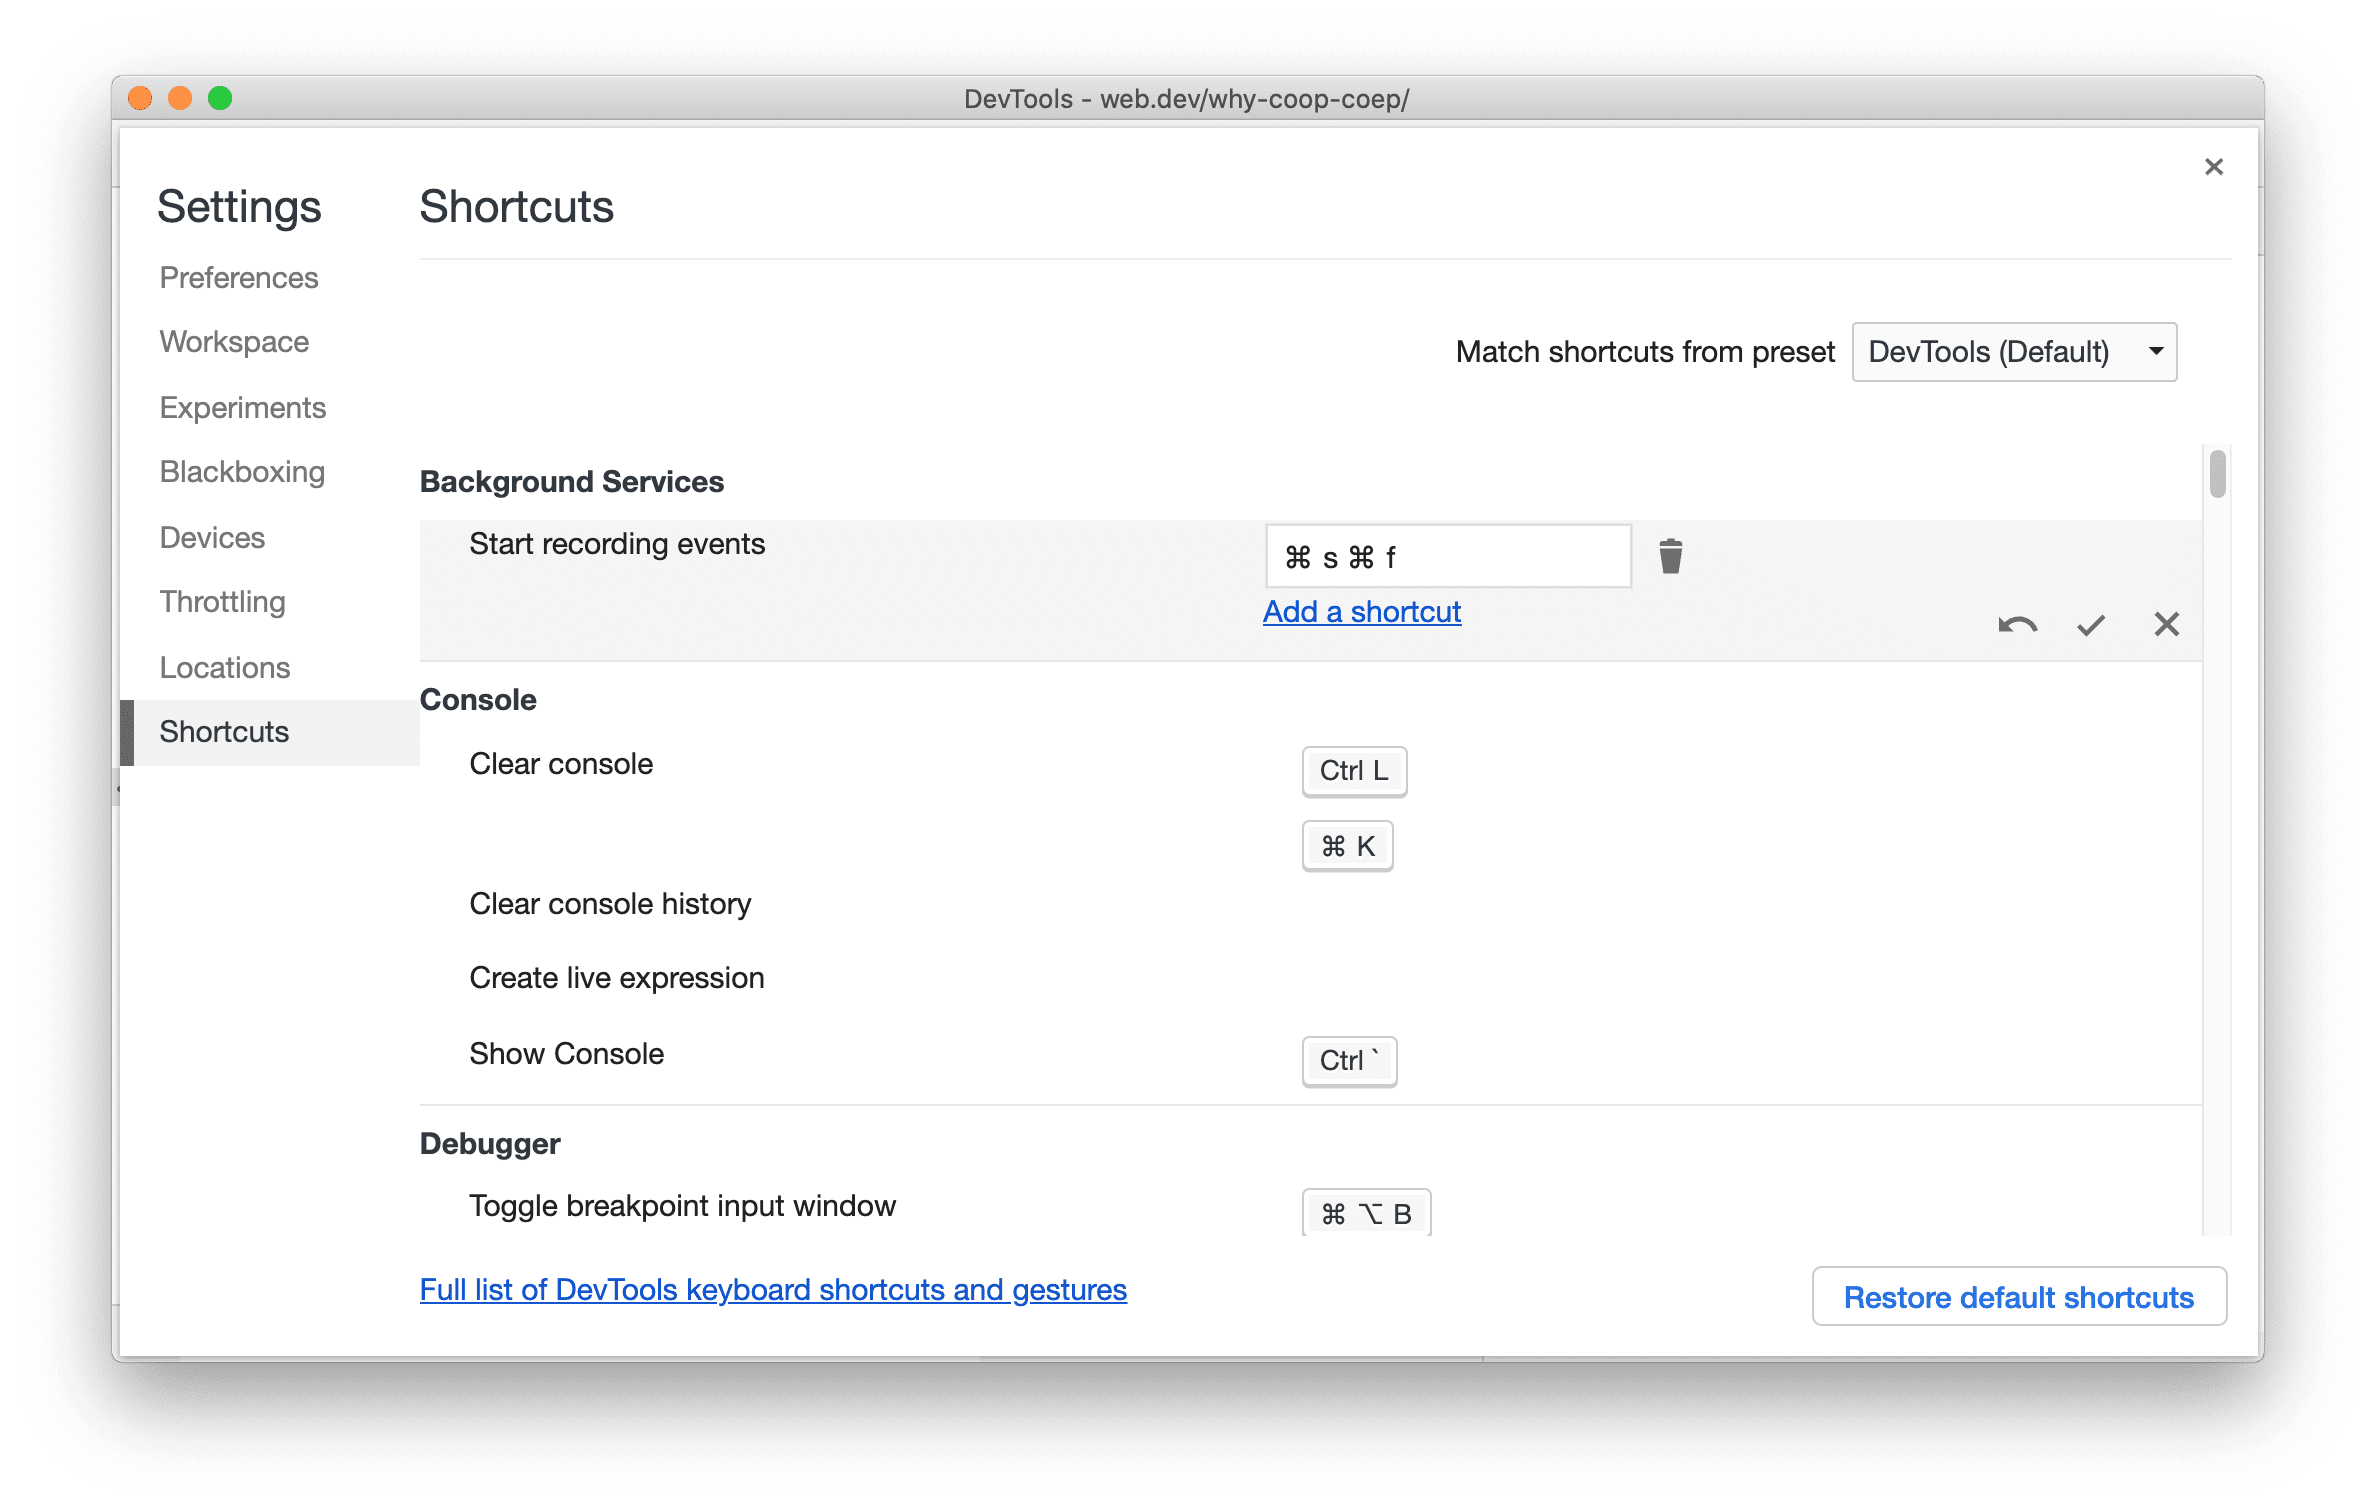2376x1510 pixels.
Task: Click the delete shortcut trash icon
Action: click(1668, 556)
